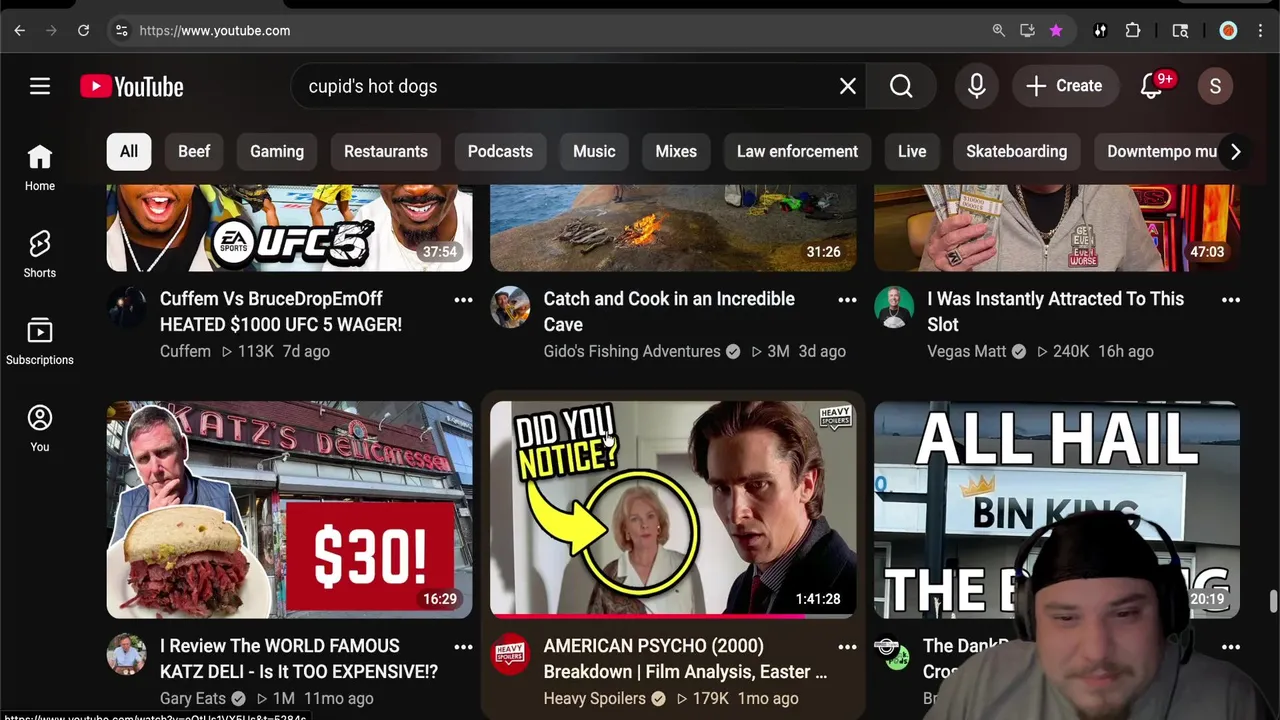The image size is (1280, 720).
Task: Open more options for American Psycho video
Action: (847, 647)
